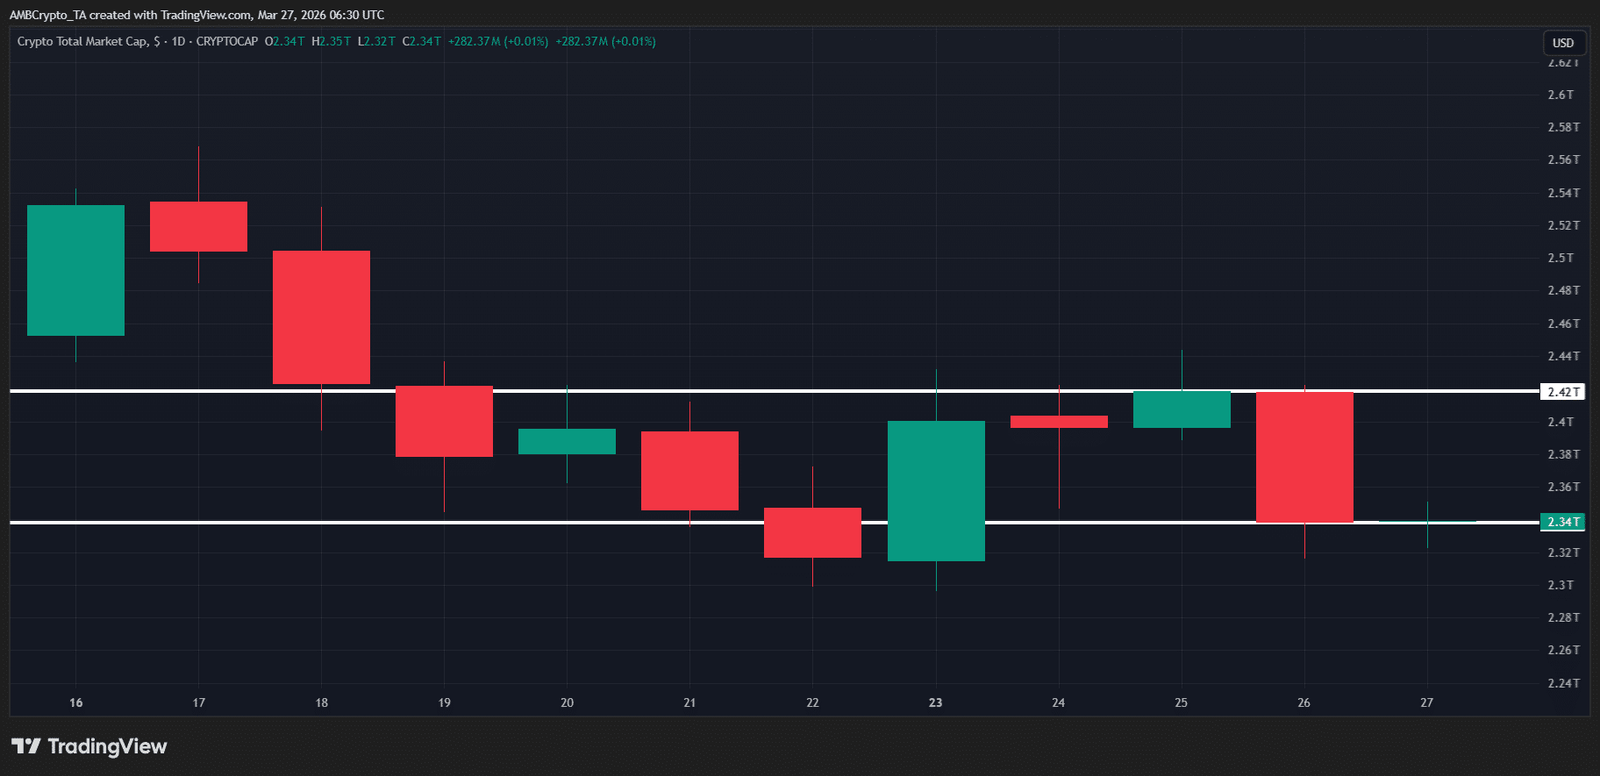Select the red candle on March 17
The image size is (1600, 776).
[198, 227]
